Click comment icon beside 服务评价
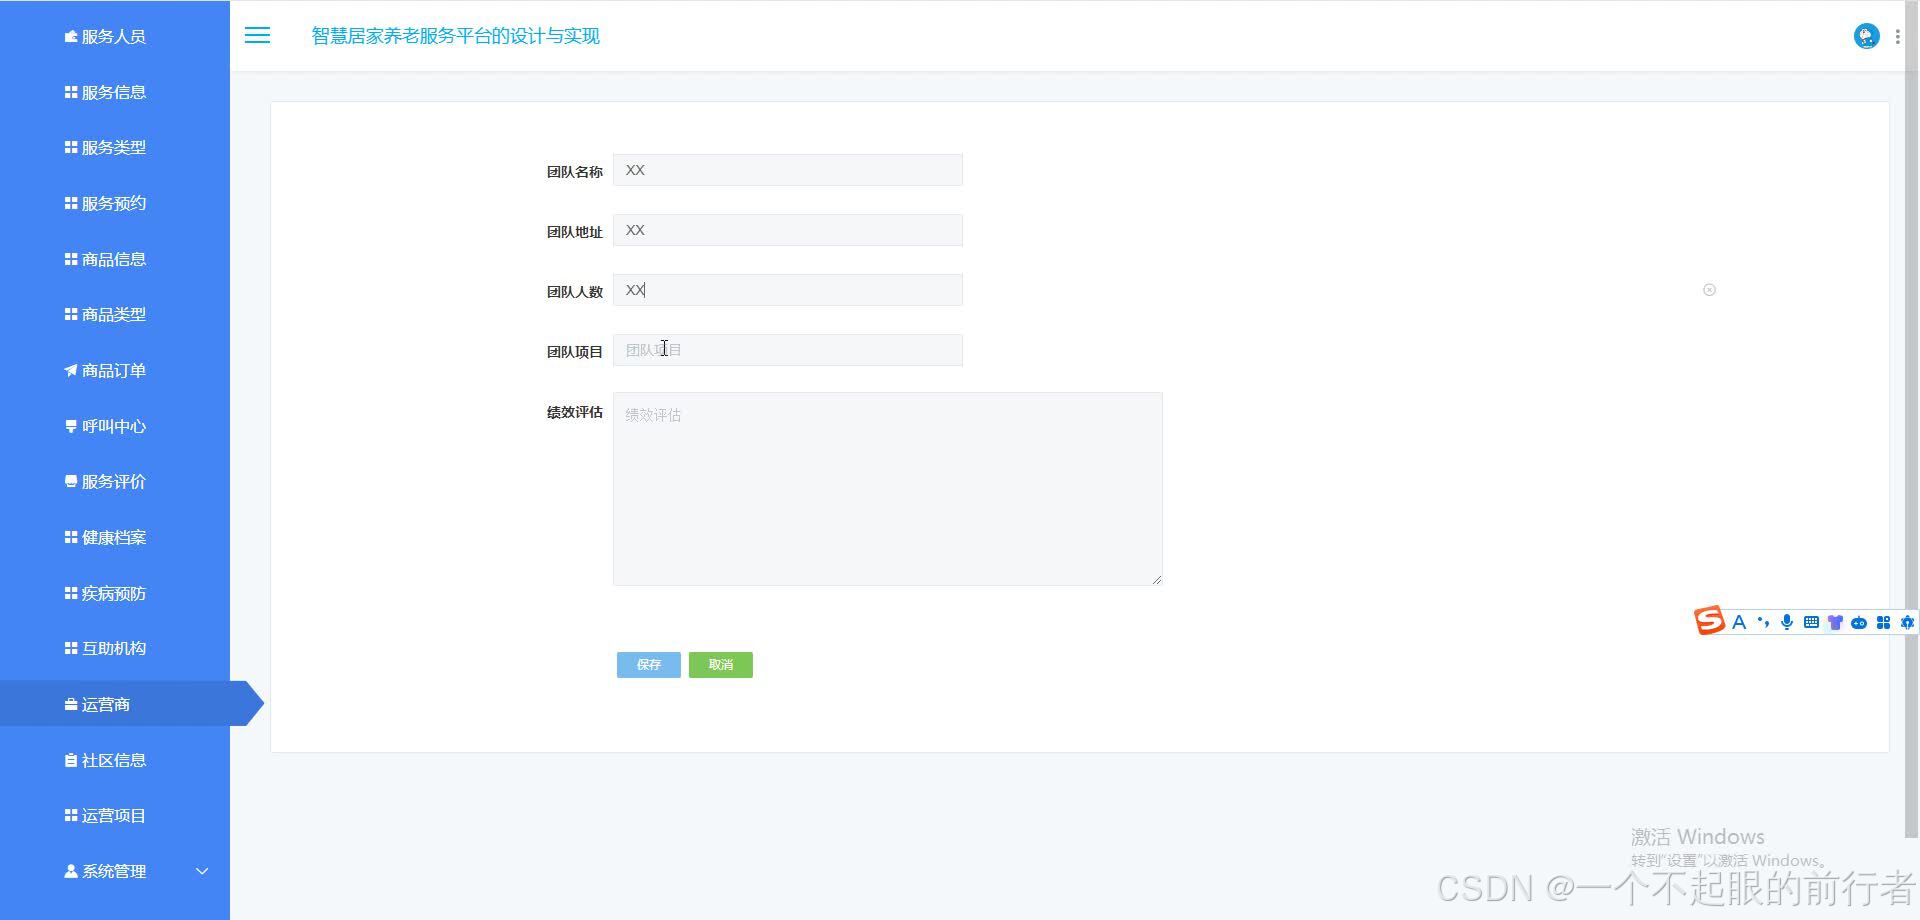 coord(71,481)
